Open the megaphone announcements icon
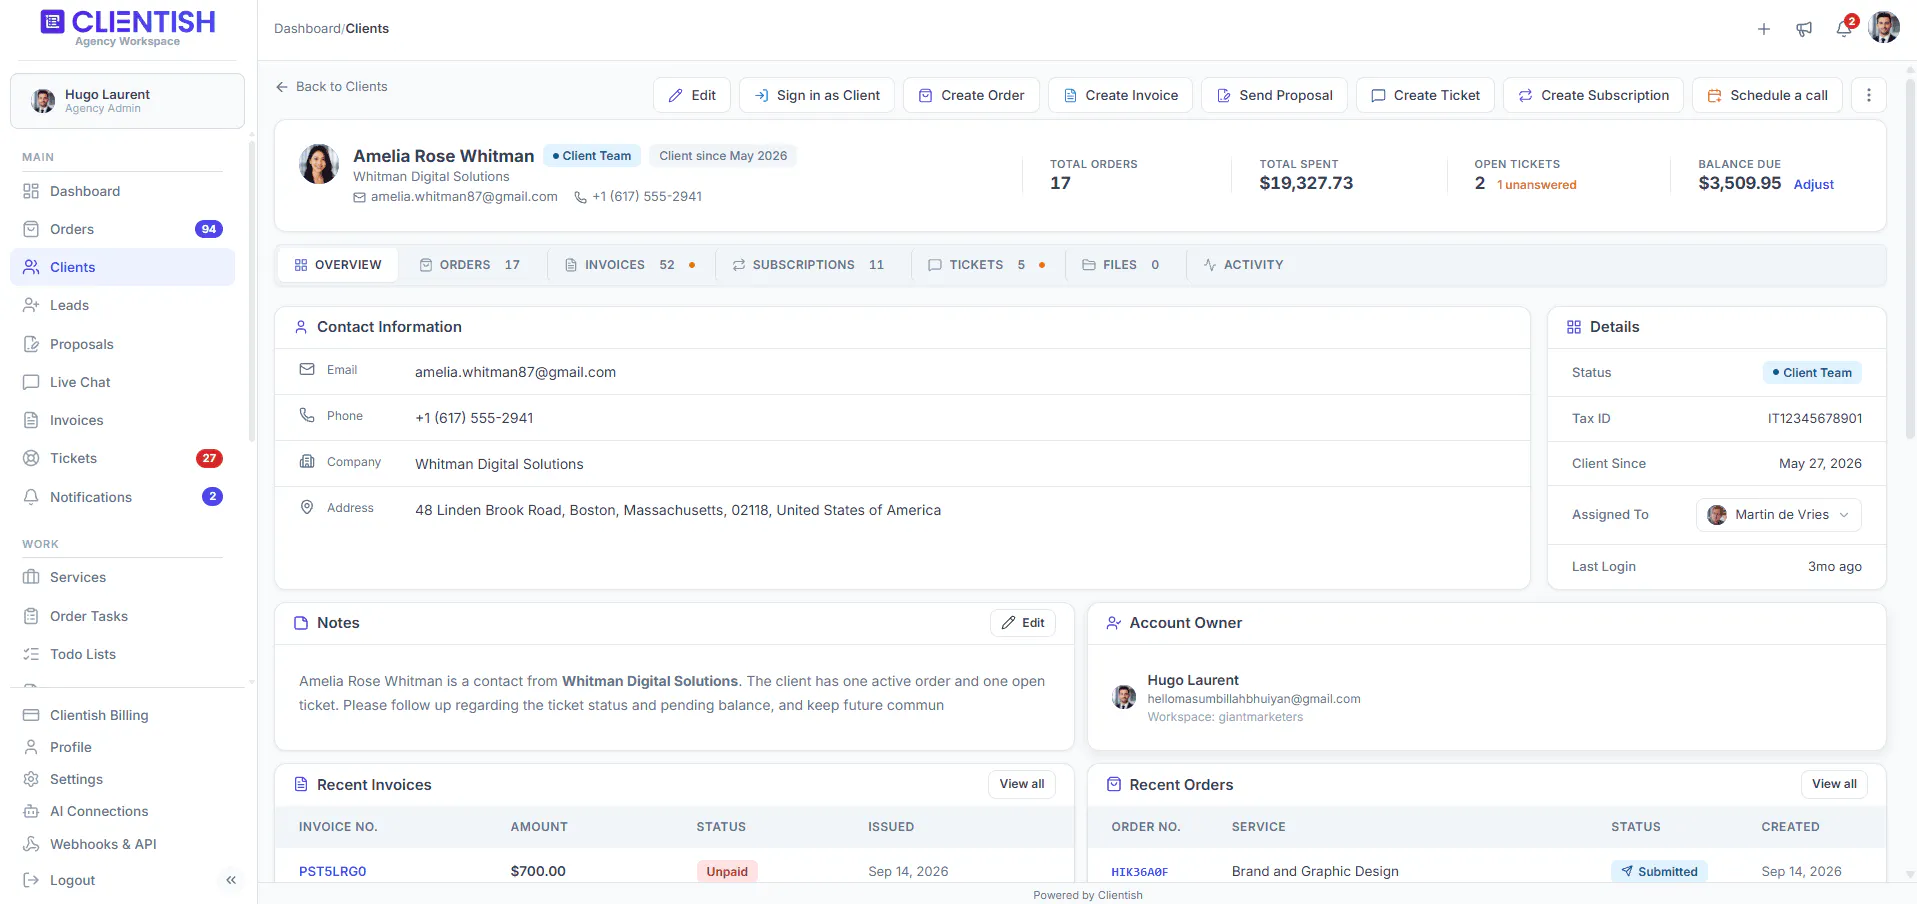Viewport: 1917px width, 904px height. pyautogui.click(x=1804, y=29)
